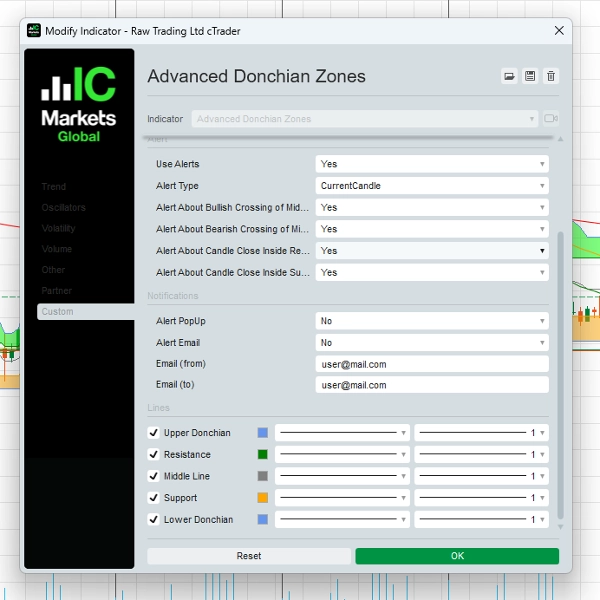Select the Oscillators category in sidebar
This screenshot has height=600, width=600.
63,208
